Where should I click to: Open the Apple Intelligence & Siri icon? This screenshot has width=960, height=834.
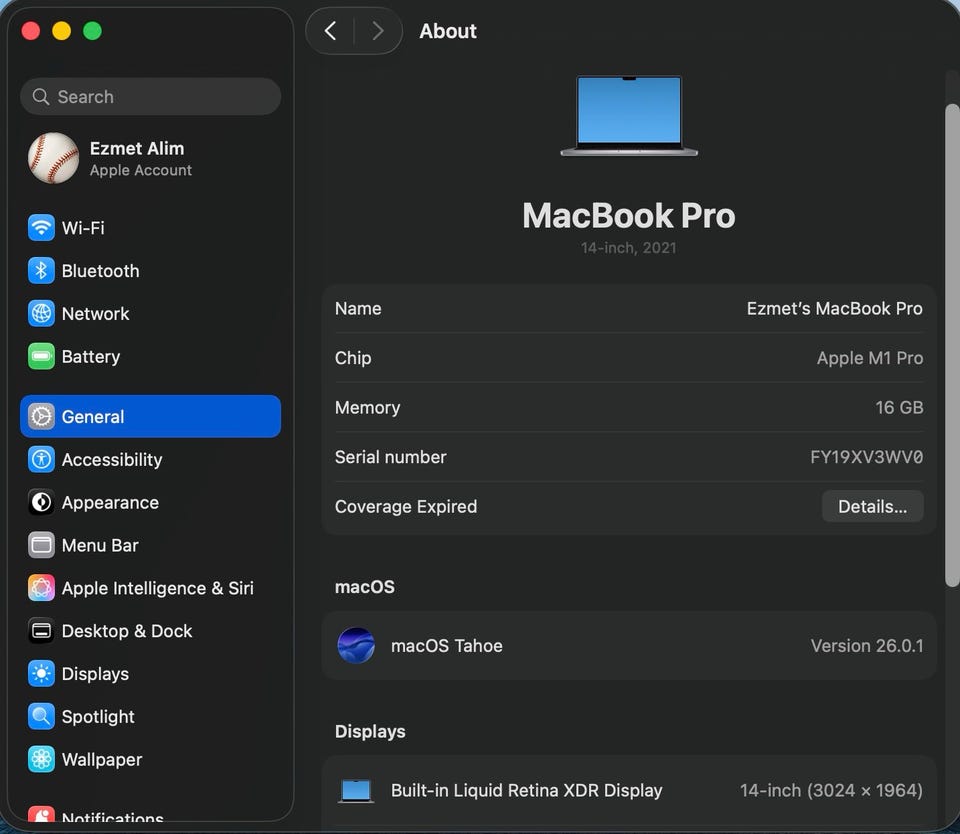41,588
